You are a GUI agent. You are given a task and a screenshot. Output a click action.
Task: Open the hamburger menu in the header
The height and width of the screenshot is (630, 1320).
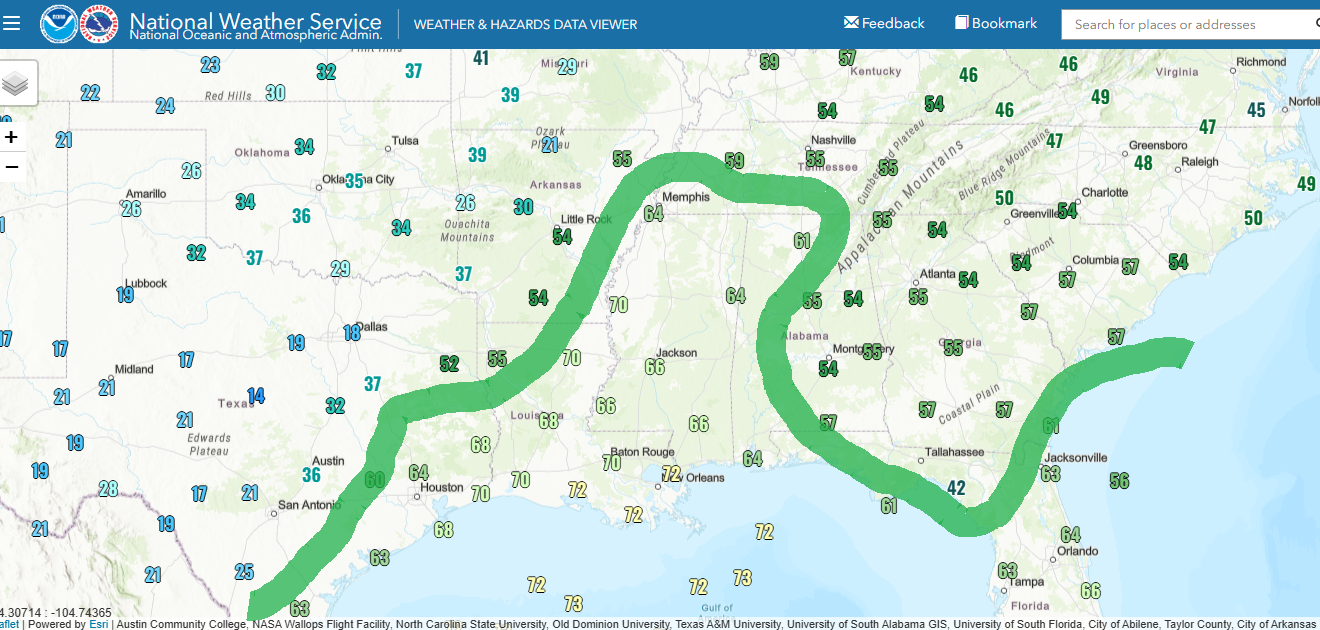pyautogui.click(x=11, y=23)
